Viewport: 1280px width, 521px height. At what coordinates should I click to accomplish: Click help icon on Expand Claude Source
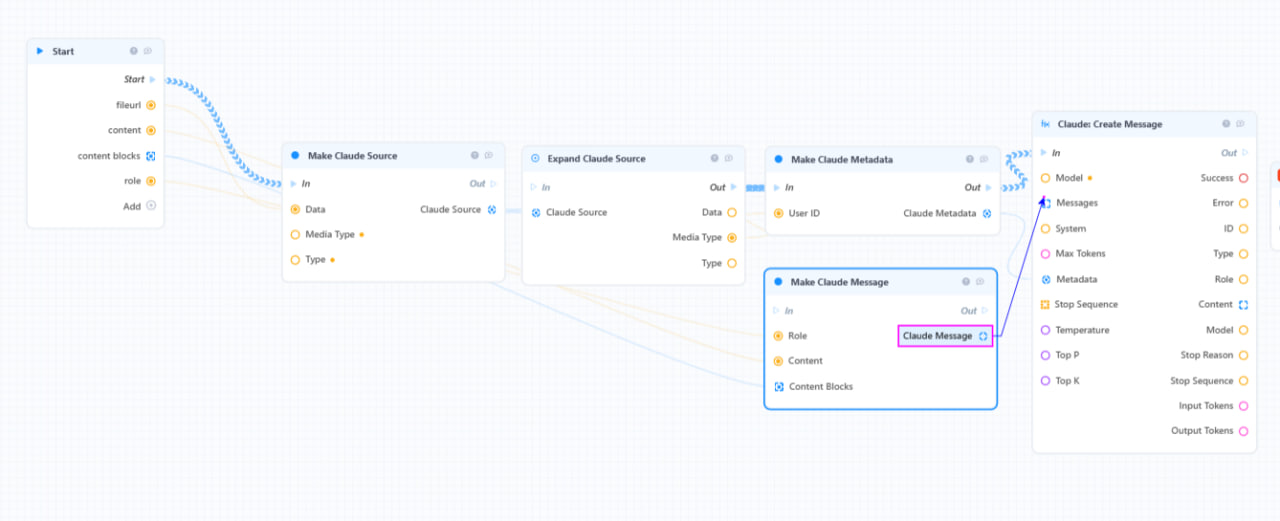coord(715,158)
